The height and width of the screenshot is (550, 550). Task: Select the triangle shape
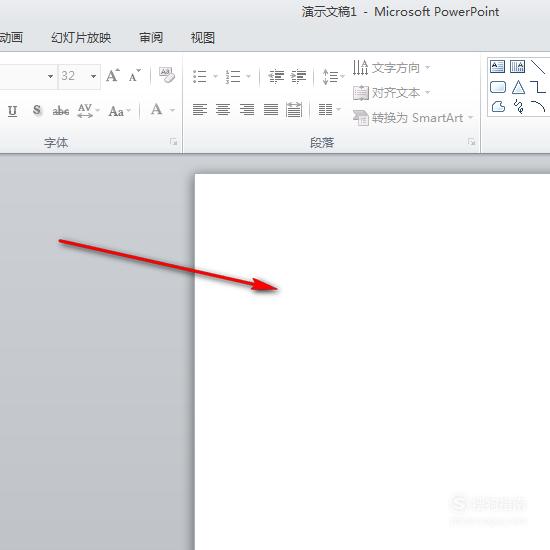(x=518, y=87)
